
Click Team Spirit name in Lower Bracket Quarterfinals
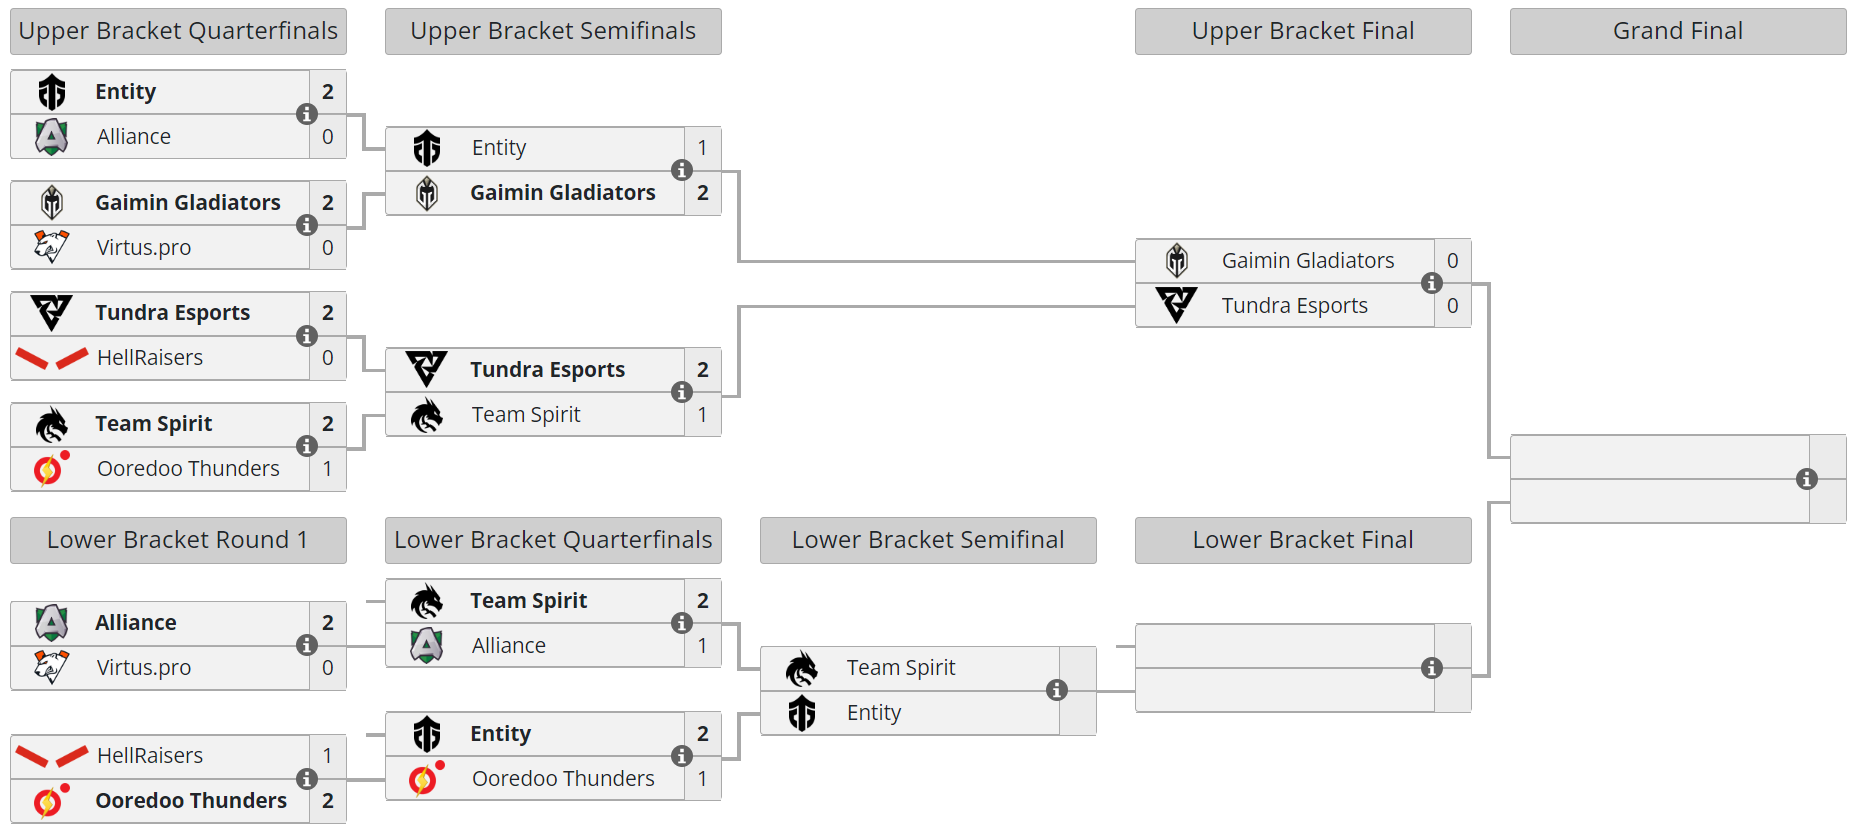(528, 600)
